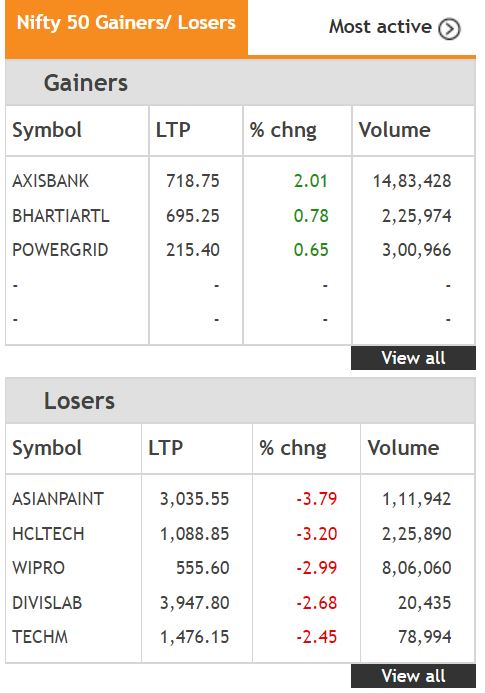Select the Nifty 50 Gainers/ Losers tab
Screen dimensions: 485x693
(x=126, y=28)
